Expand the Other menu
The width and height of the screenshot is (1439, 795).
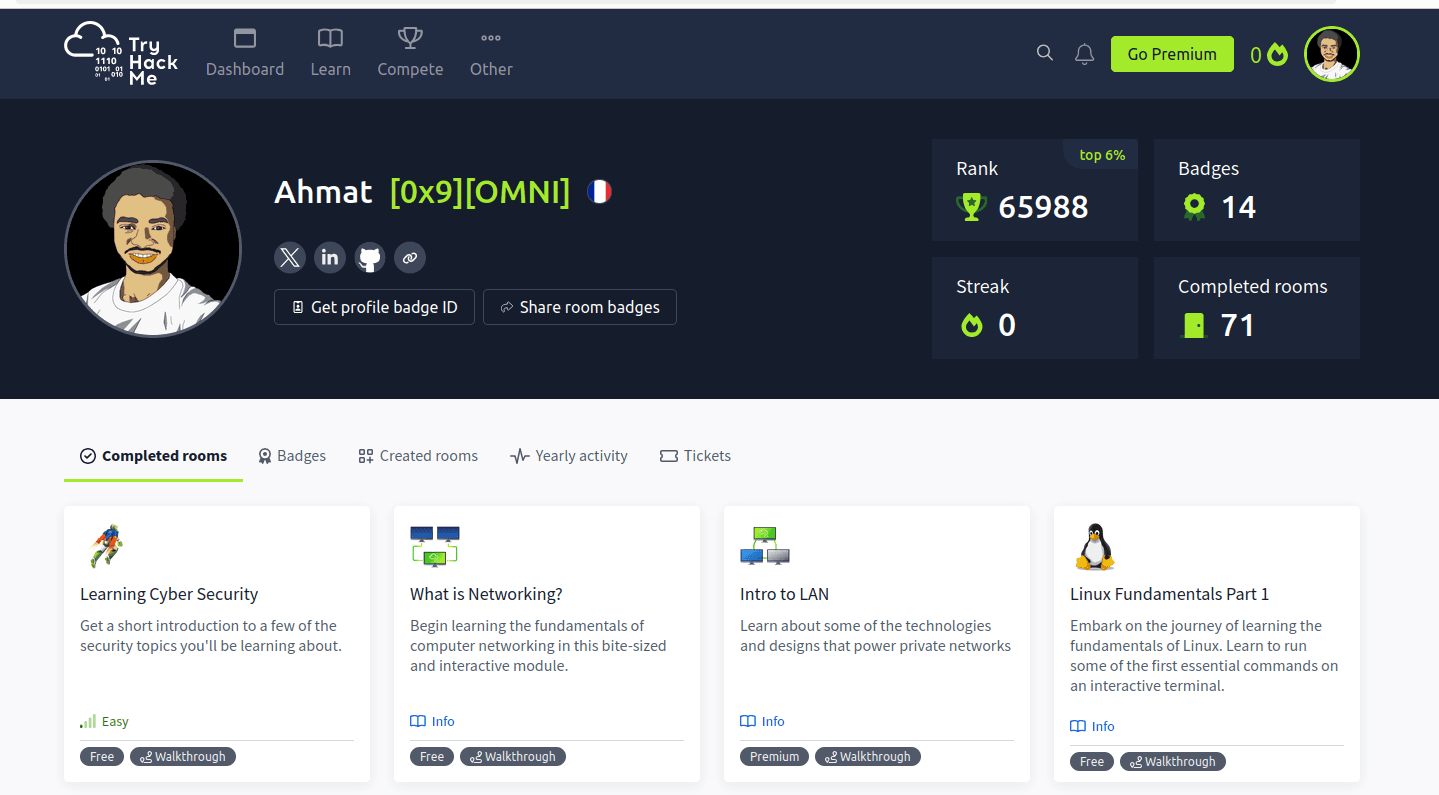pos(491,53)
